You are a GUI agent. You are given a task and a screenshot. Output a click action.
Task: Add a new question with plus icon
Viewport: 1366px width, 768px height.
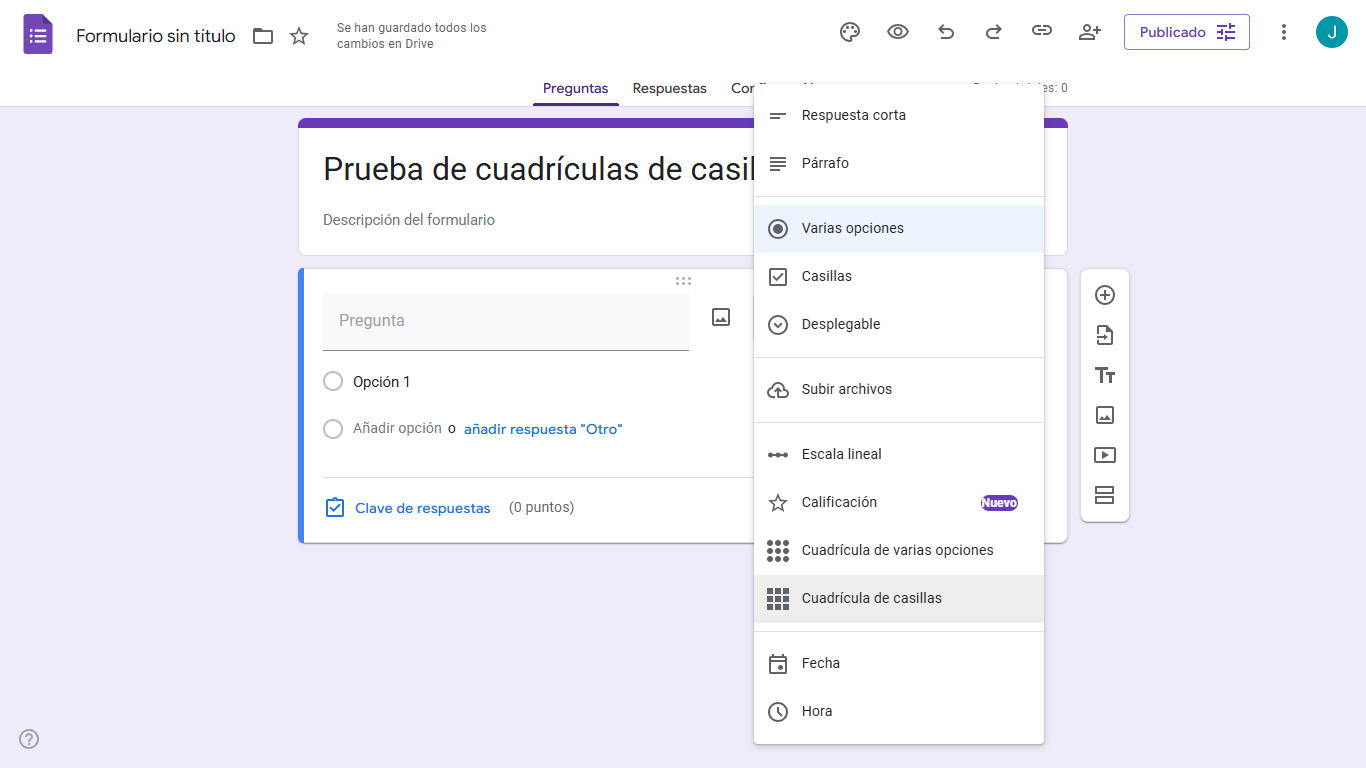(1105, 295)
